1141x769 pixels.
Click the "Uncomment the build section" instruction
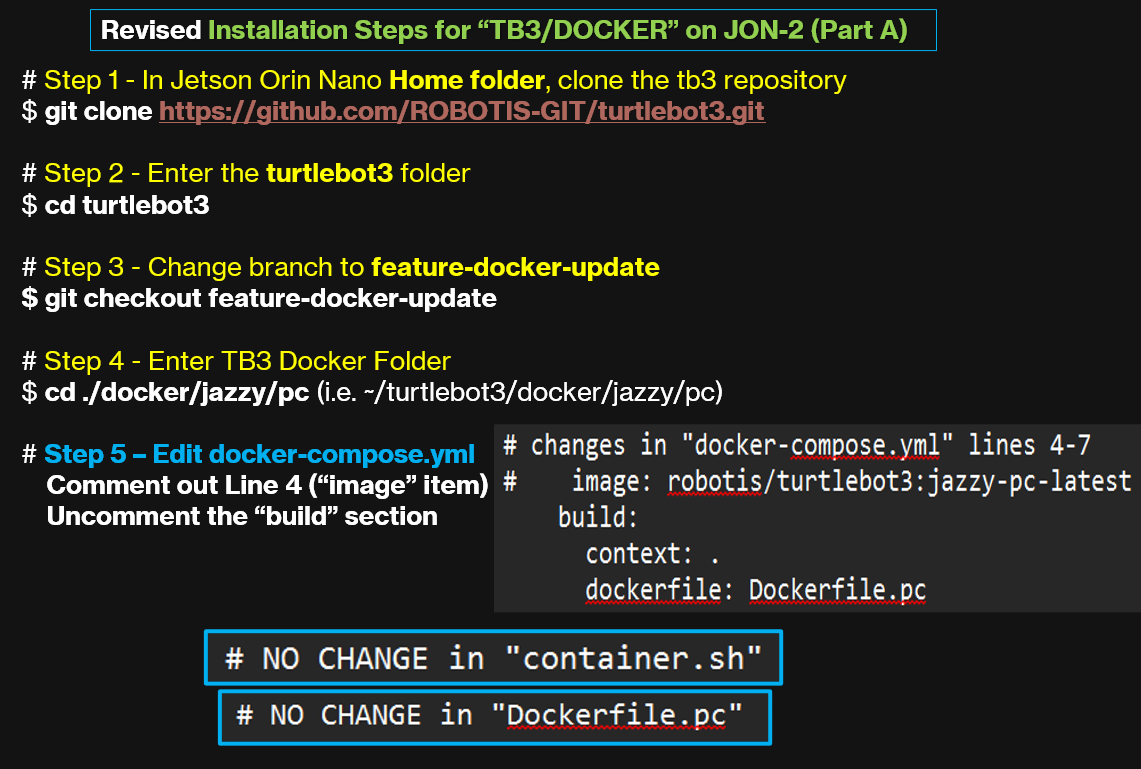241,517
